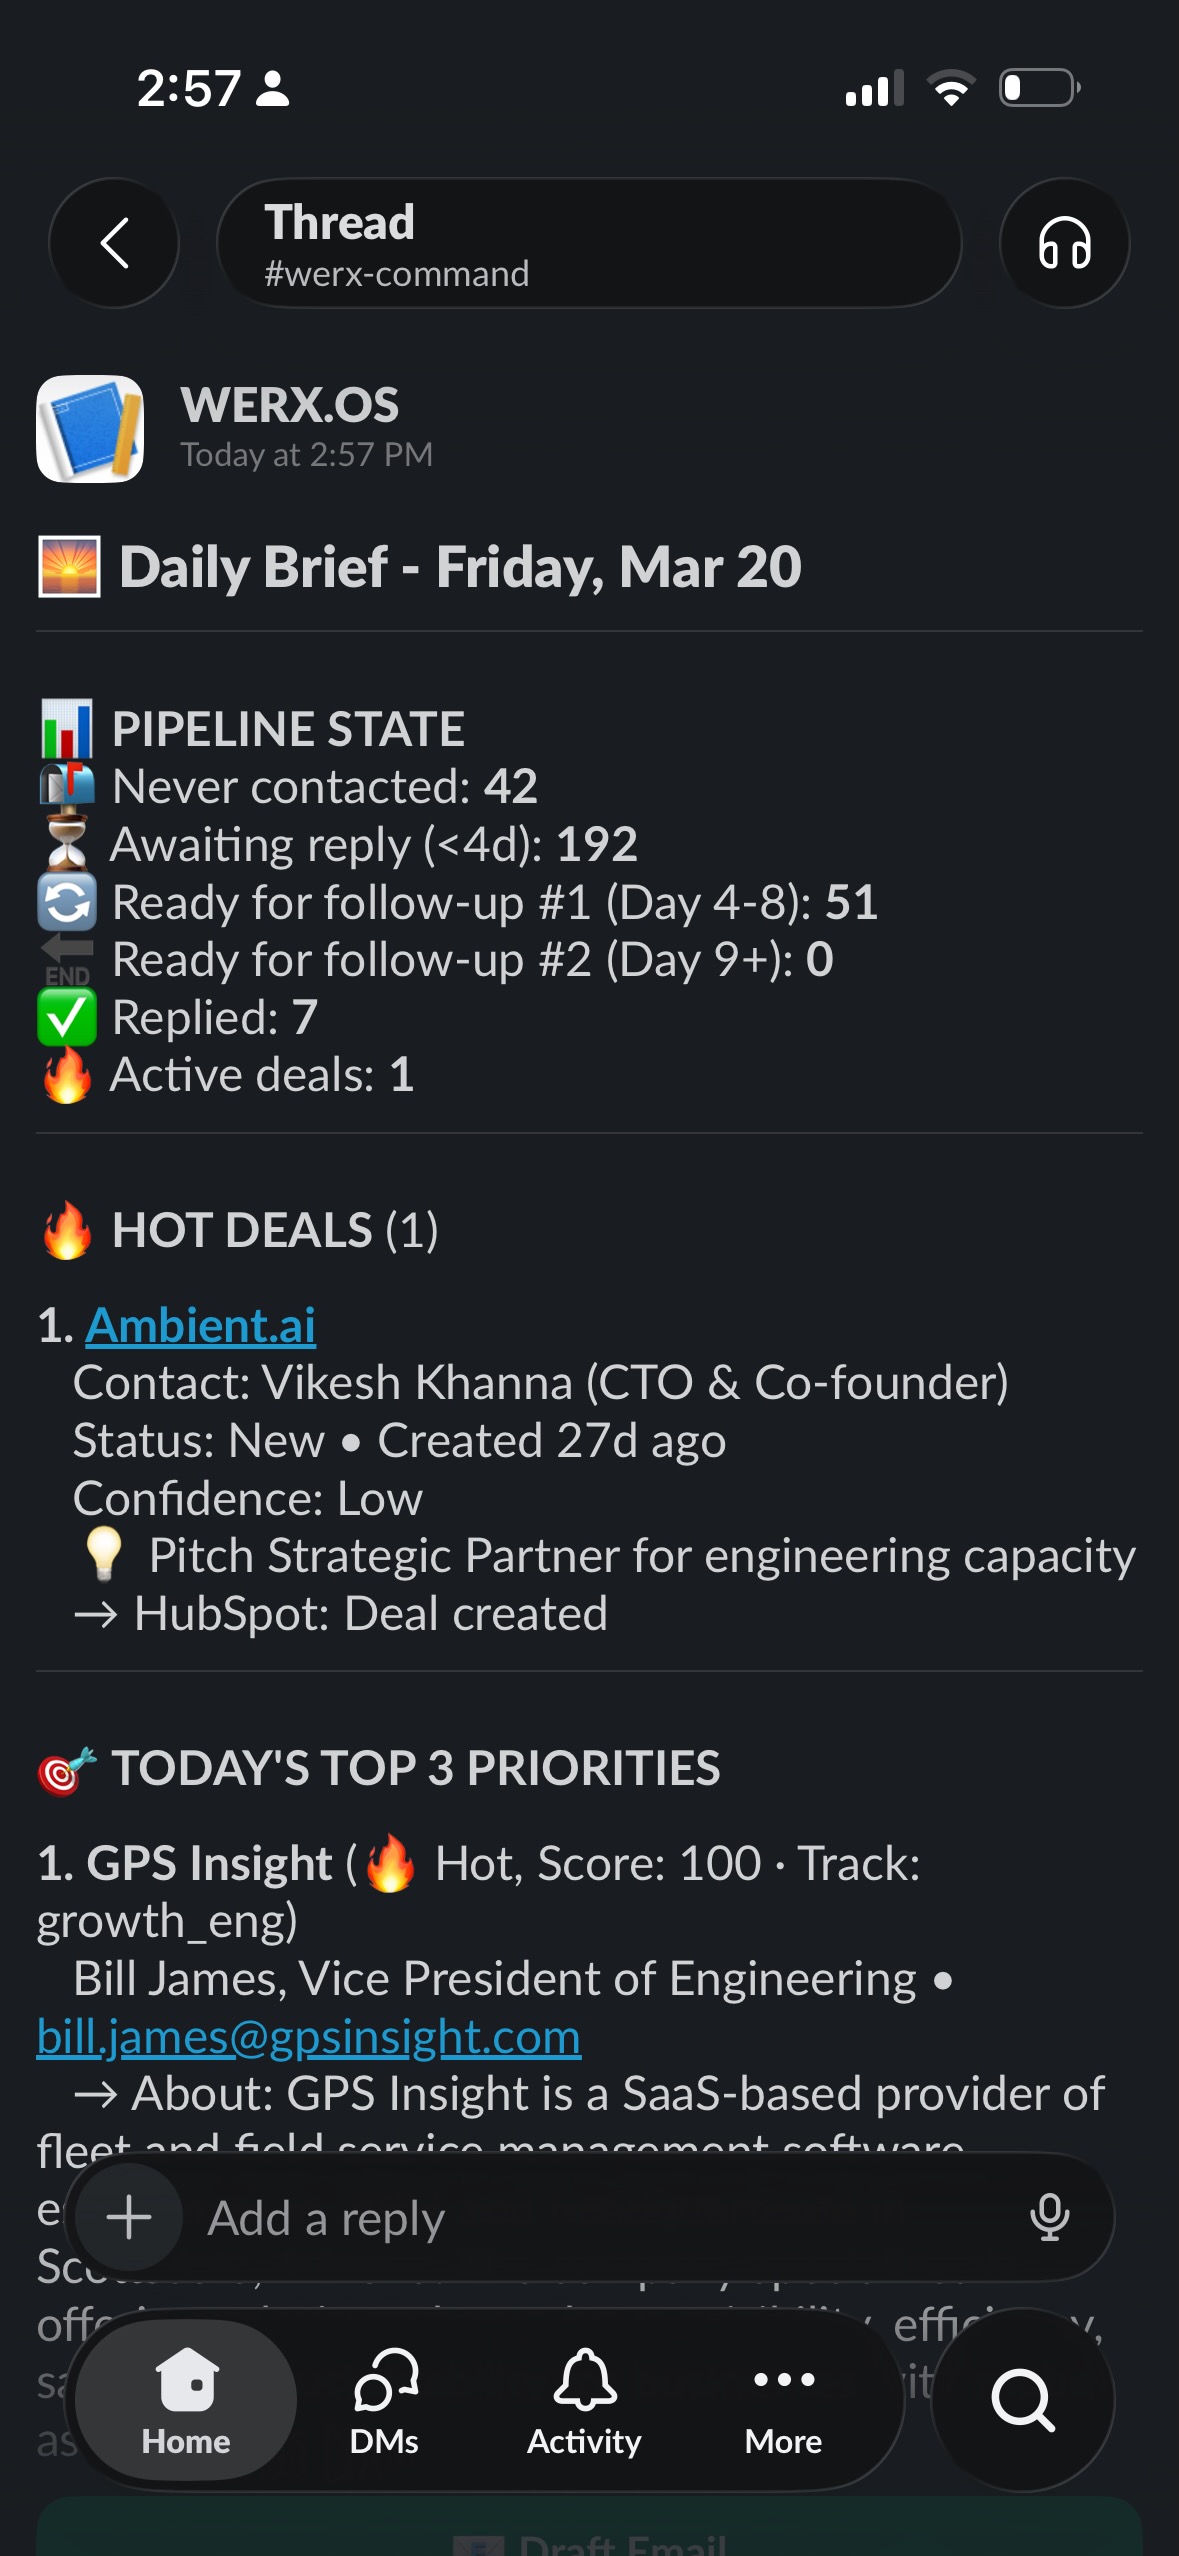The image size is (1179, 2556).
Task: Tap the green checkmark beside Replied
Action: 67,1018
